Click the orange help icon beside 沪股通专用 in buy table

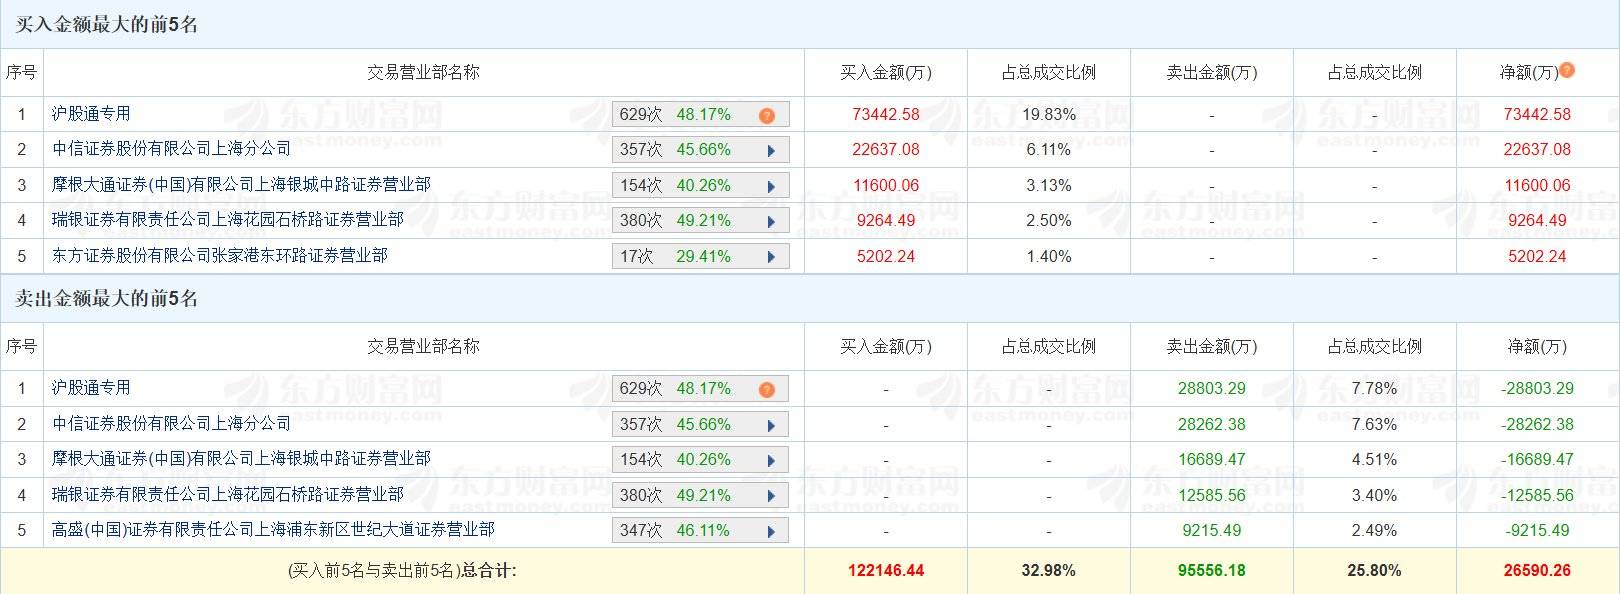point(766,114)
